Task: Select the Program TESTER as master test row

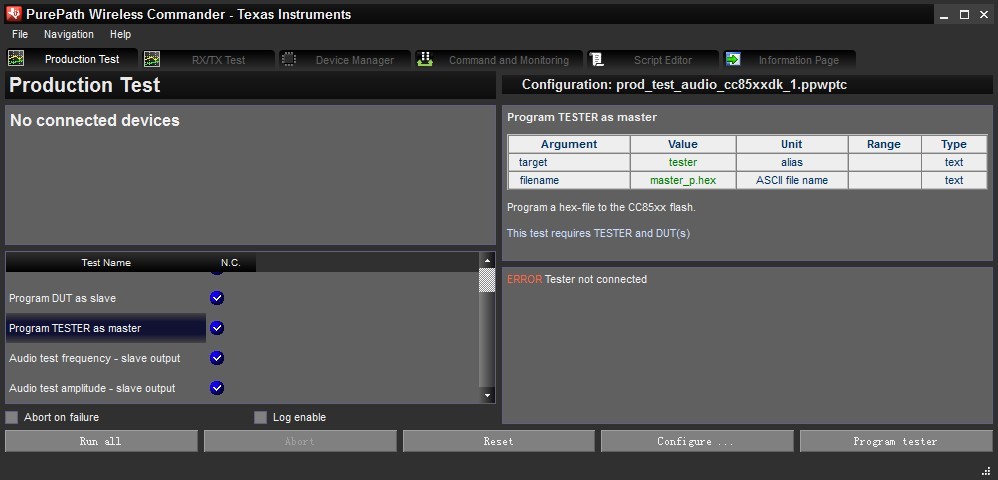Action: pos(106,328)
